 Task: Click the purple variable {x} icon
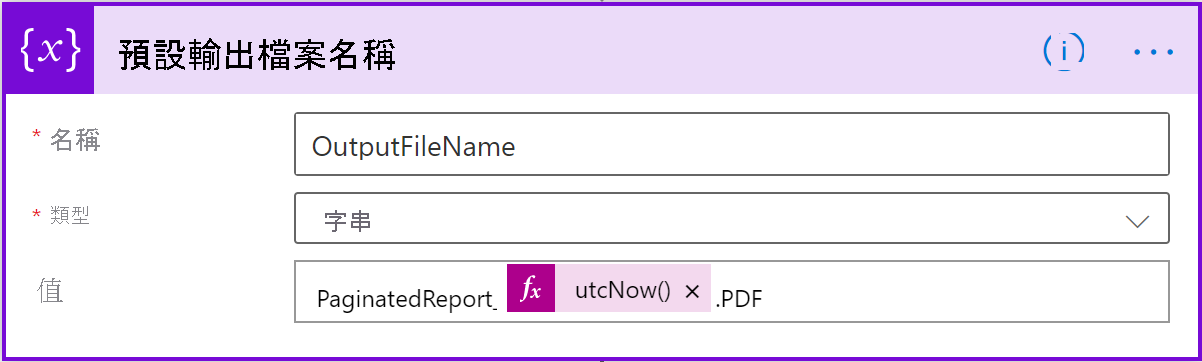50,50
